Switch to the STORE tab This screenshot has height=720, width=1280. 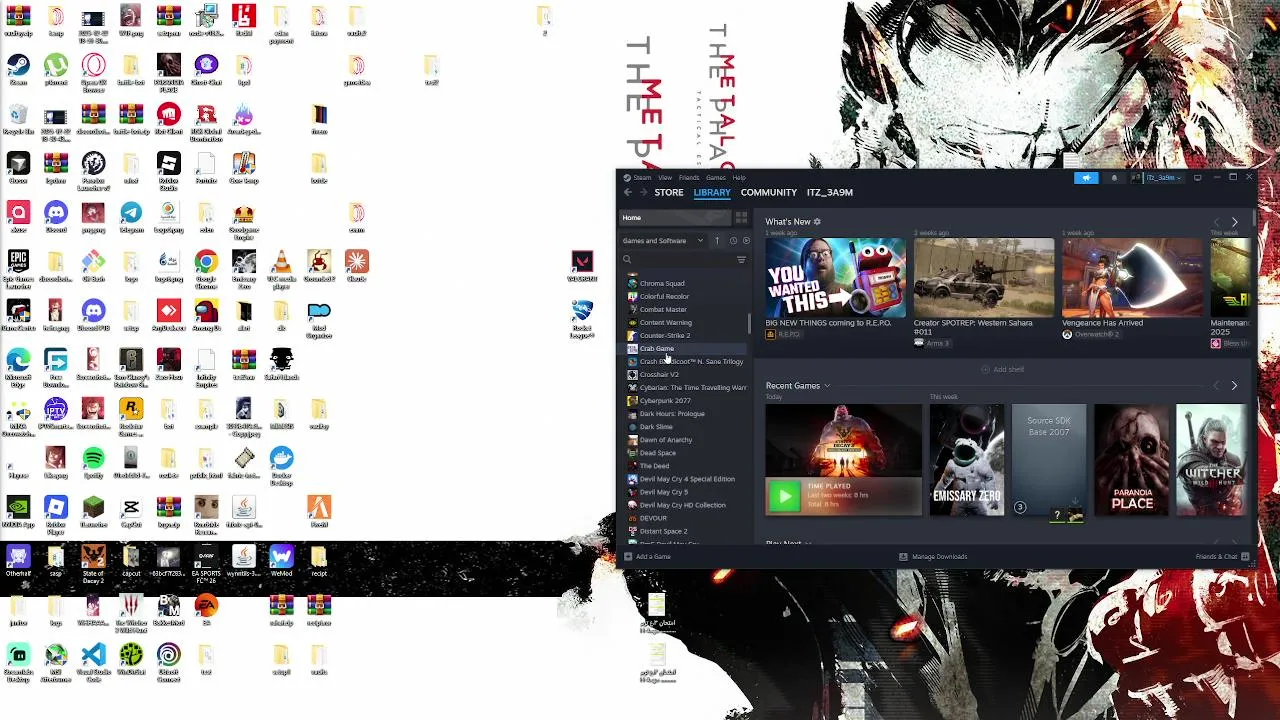[669, 192]
